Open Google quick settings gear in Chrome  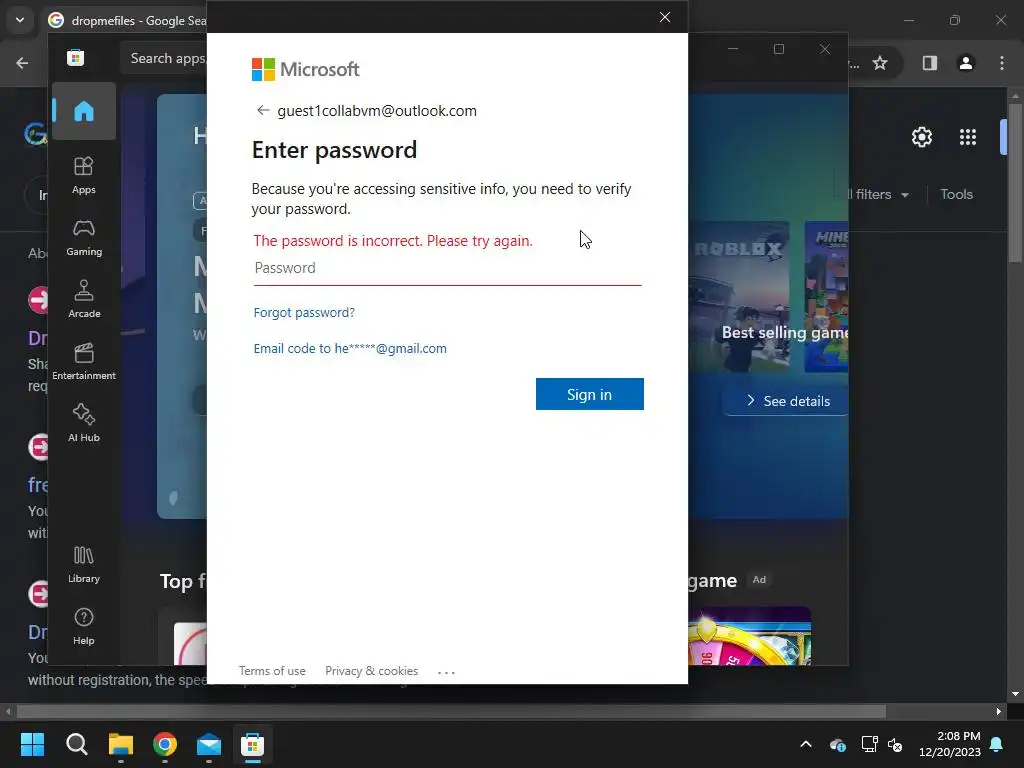[921, 137]
